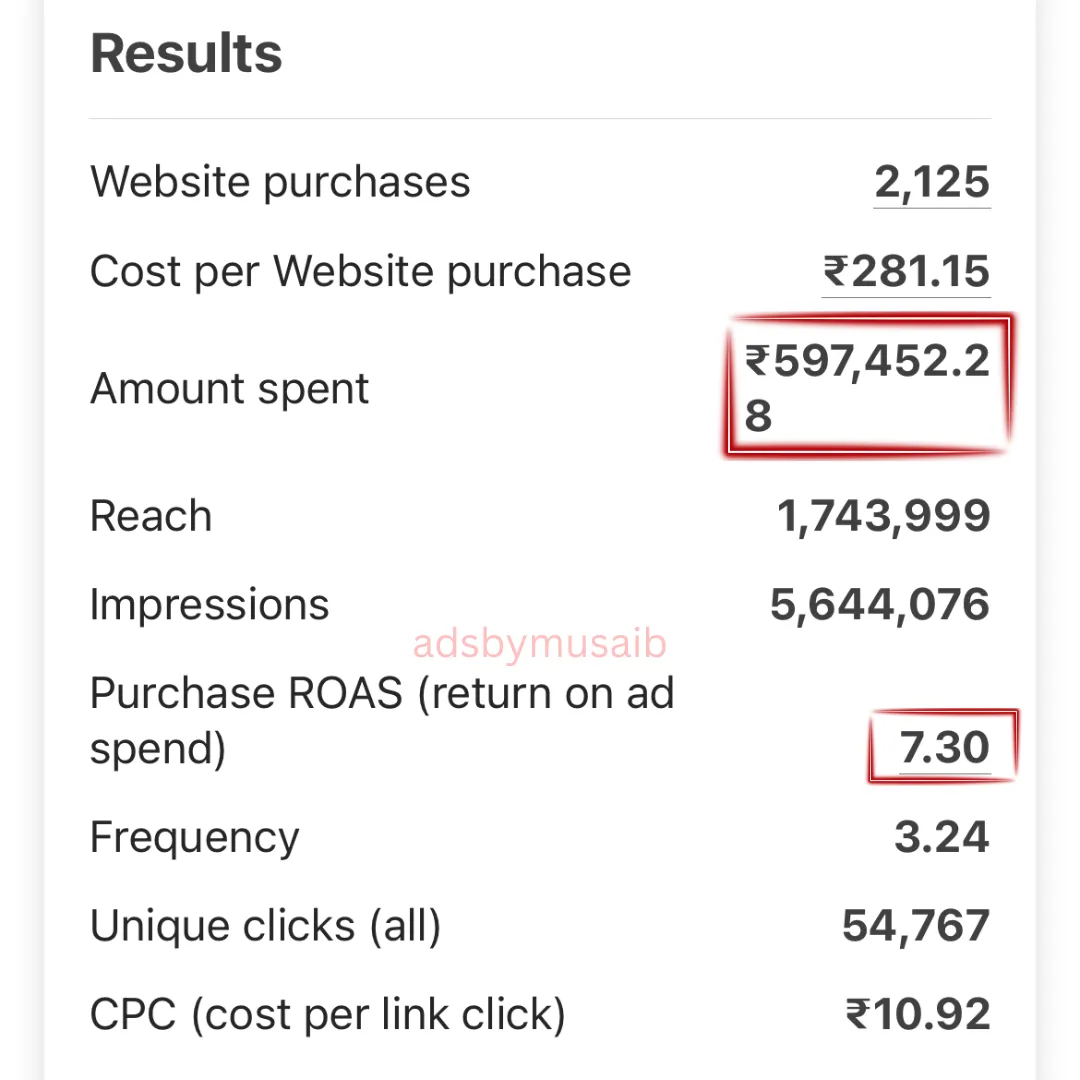The height and width of the screenshot is (1080, 1080).
Task: Select the Amount spent value ₹597,452.28
Action: (x=866, y=387)
